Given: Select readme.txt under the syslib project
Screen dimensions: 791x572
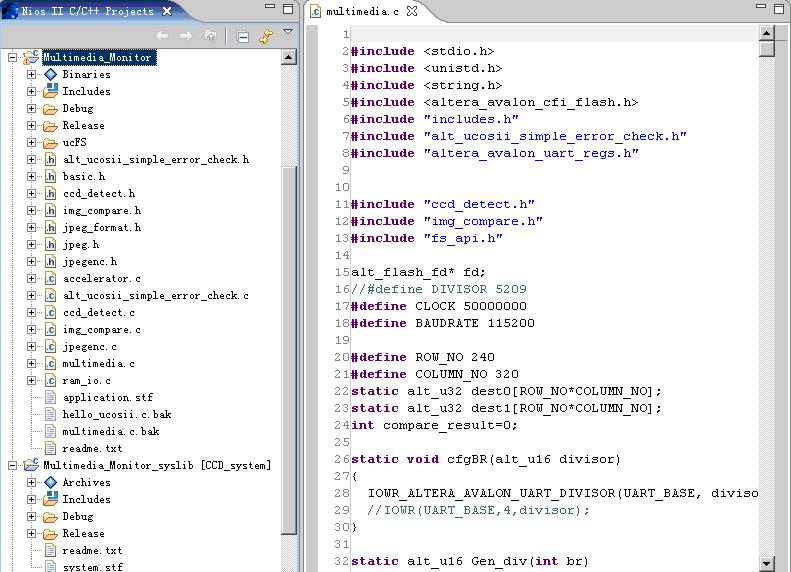Looking at the screenshot, I should click(92, 551).
